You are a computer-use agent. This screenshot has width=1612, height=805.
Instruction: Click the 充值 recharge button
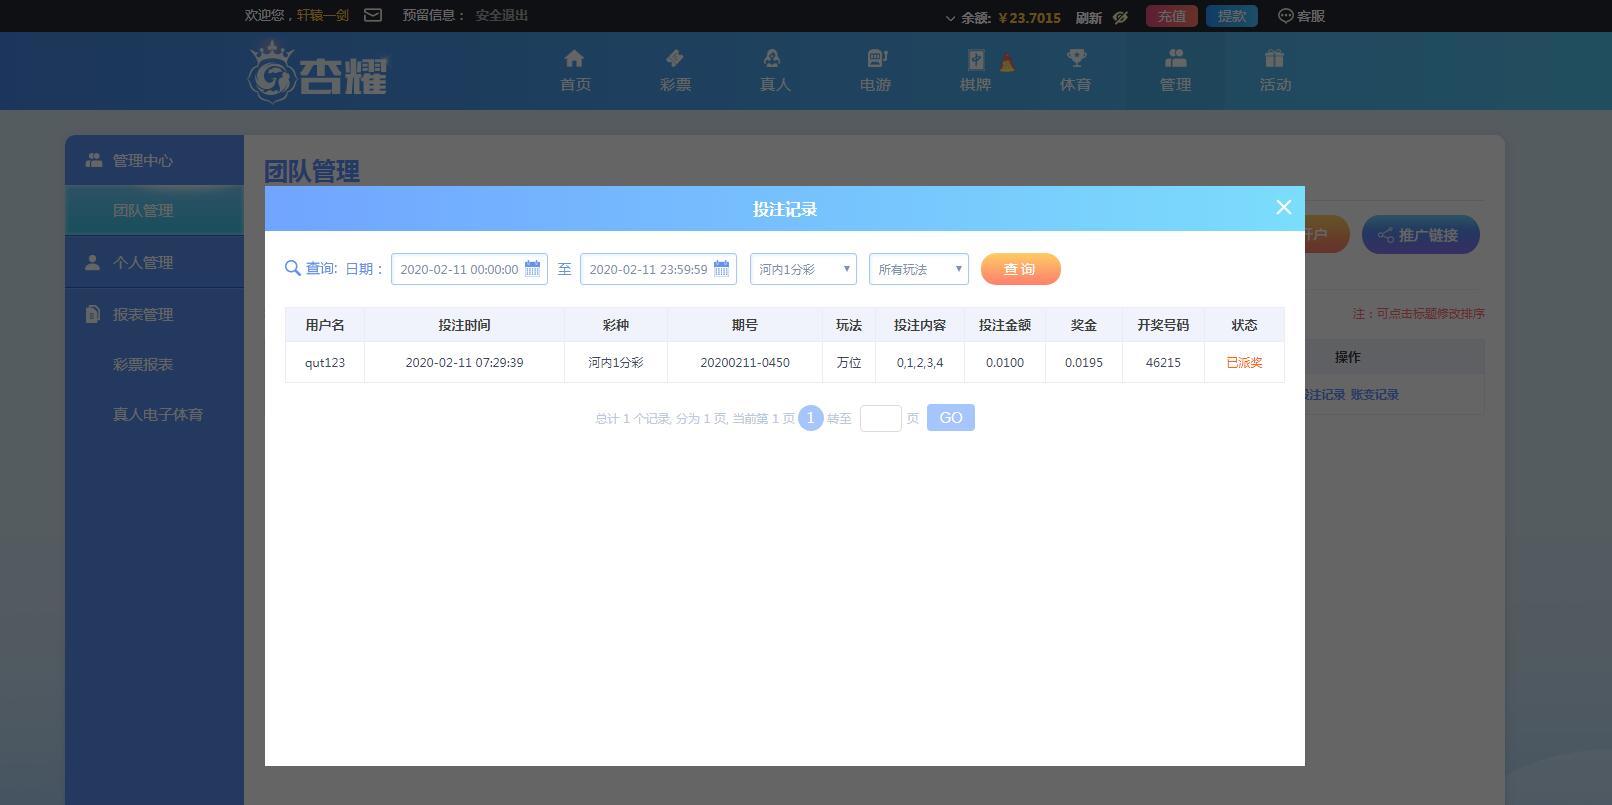tap(1172, 16)
